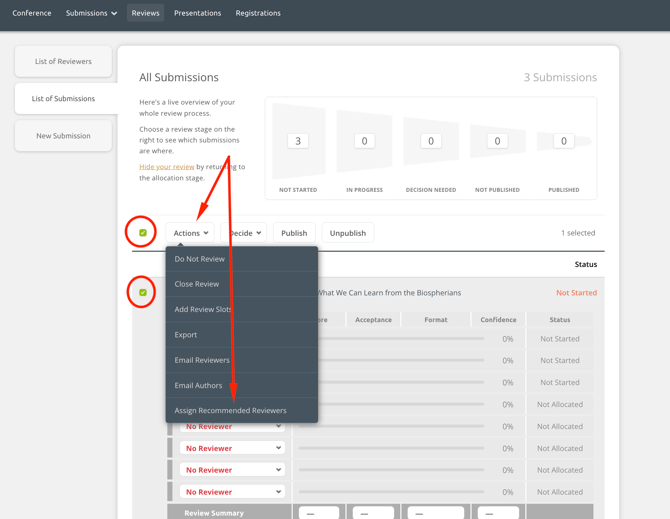Click 'Assign Recommended Reviewers' option
This screenshot has height=519, width=670.
click(x=231, y=410)
